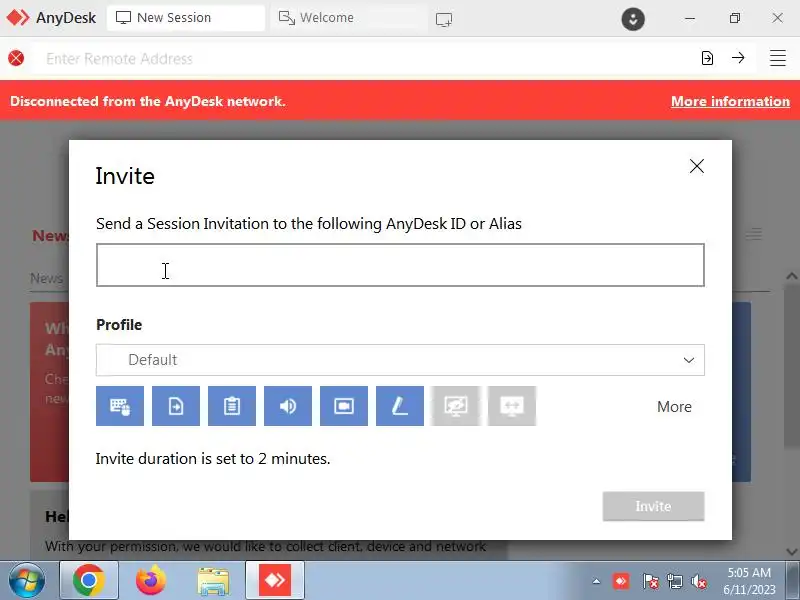Toggle clipboard sync permission icon

(x=232, y=406)
